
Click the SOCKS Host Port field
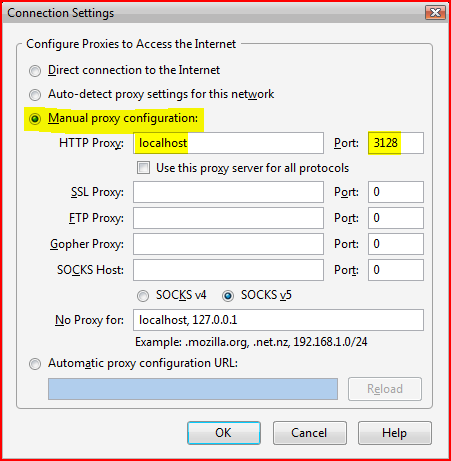point(396,270)
